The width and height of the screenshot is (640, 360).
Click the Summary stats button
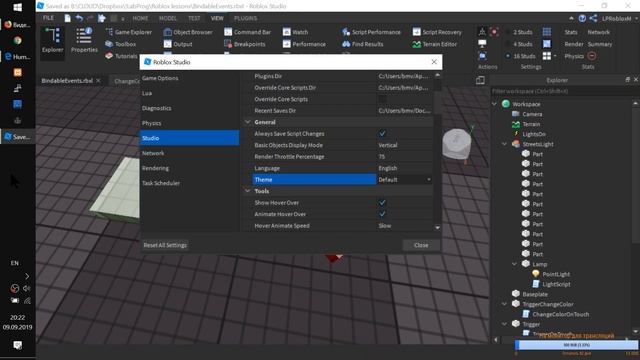(x=600, y=44)
